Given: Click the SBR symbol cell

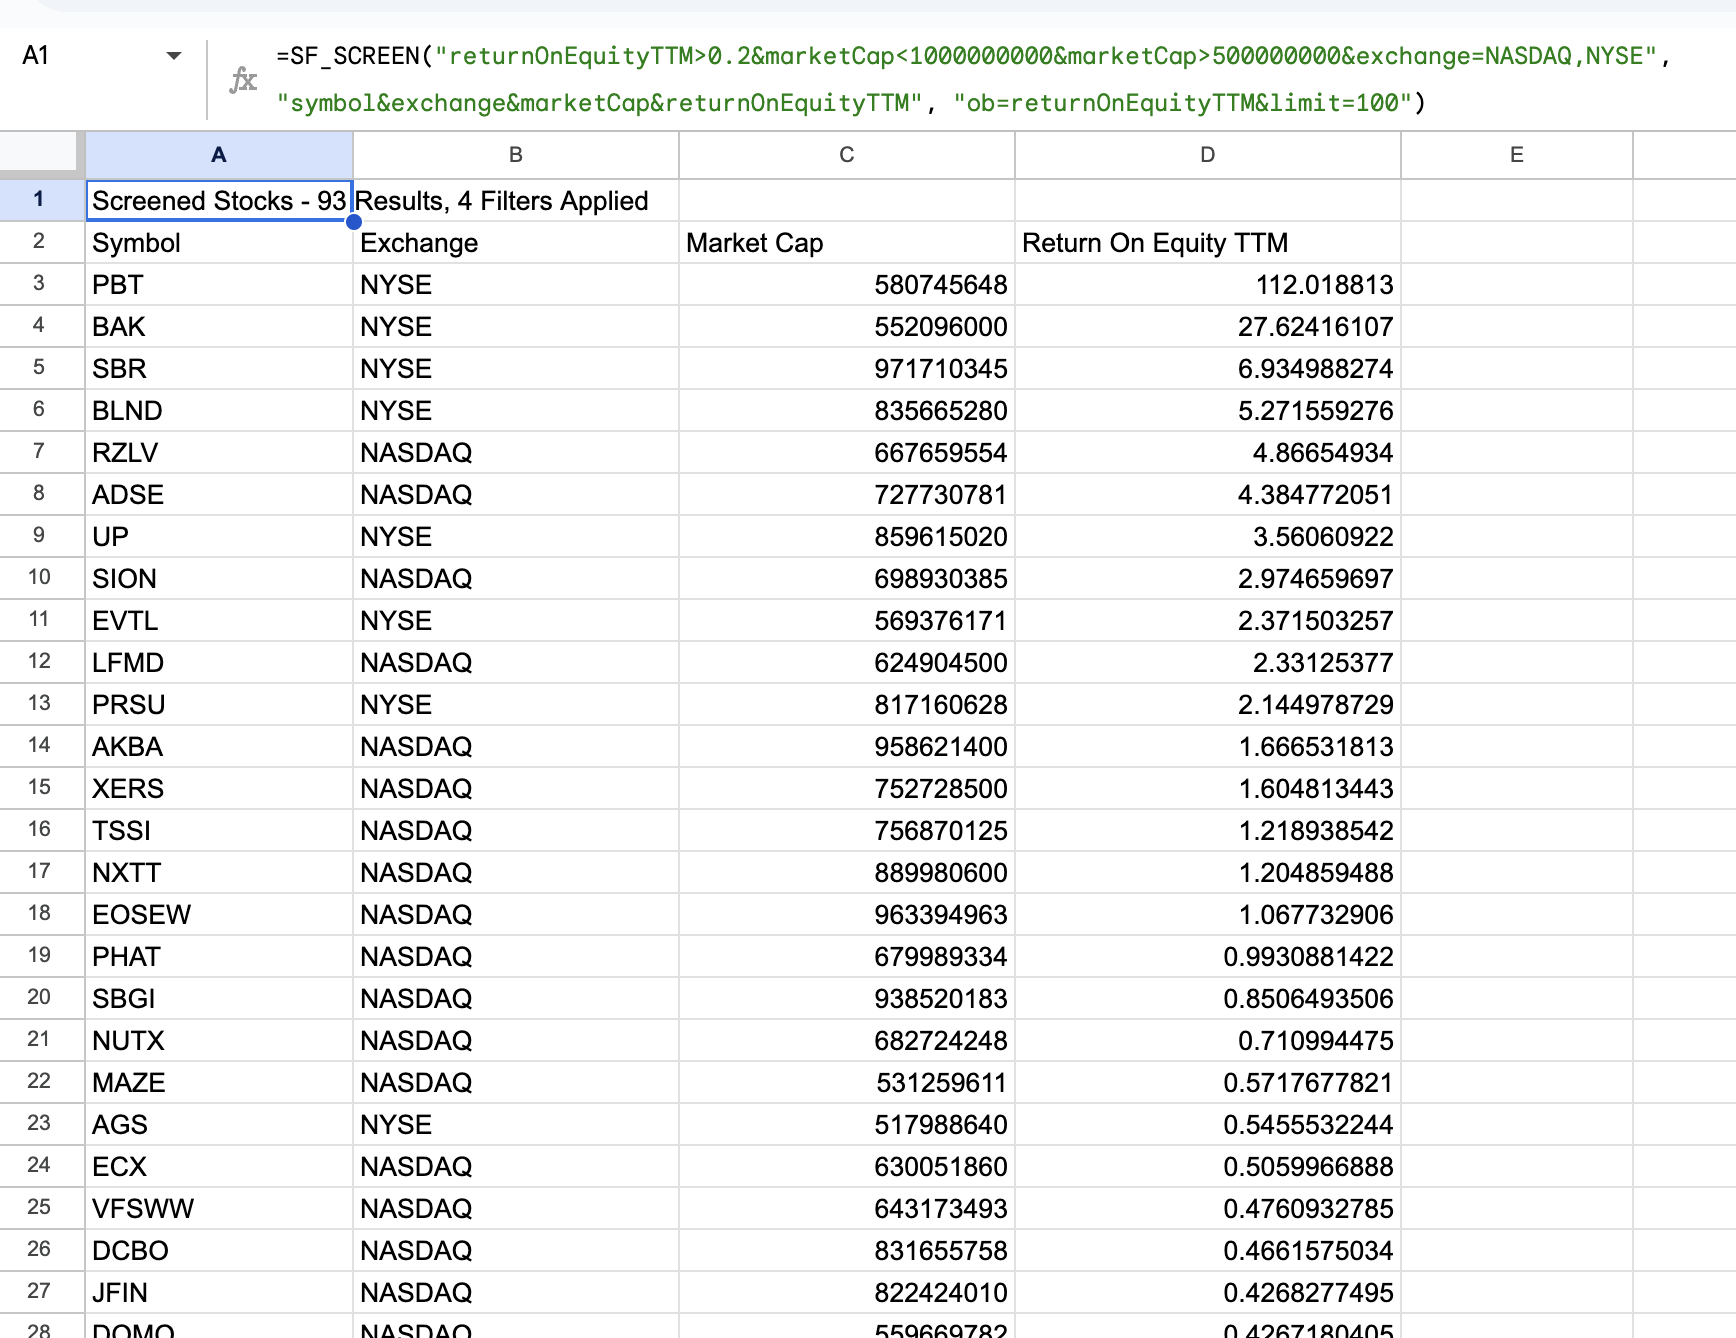Looking at the screenshot, I should click(x=219, y=369).
